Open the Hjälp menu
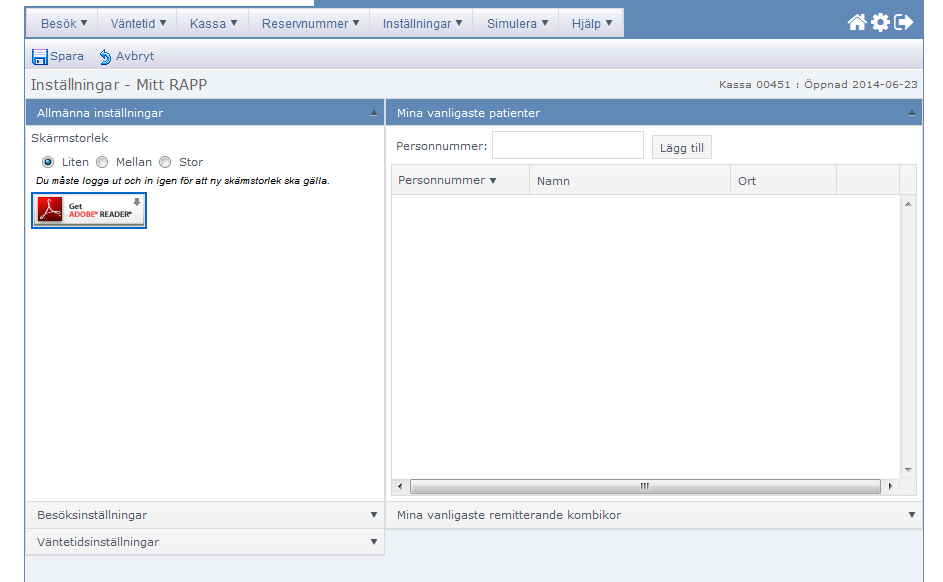This screenshot has width=943, height=582. point(591,23)
